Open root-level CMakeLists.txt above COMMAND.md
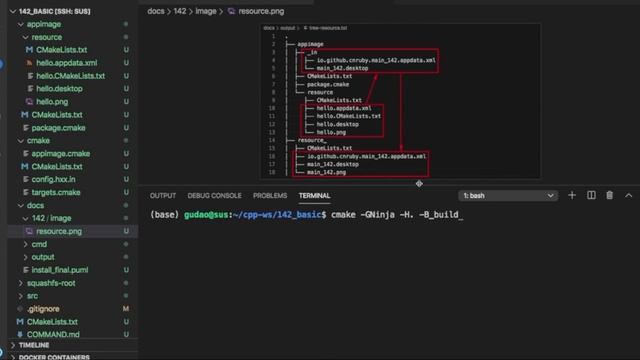Image resolution: width=640 pixels, height=360 pixels. coord(52,322)
